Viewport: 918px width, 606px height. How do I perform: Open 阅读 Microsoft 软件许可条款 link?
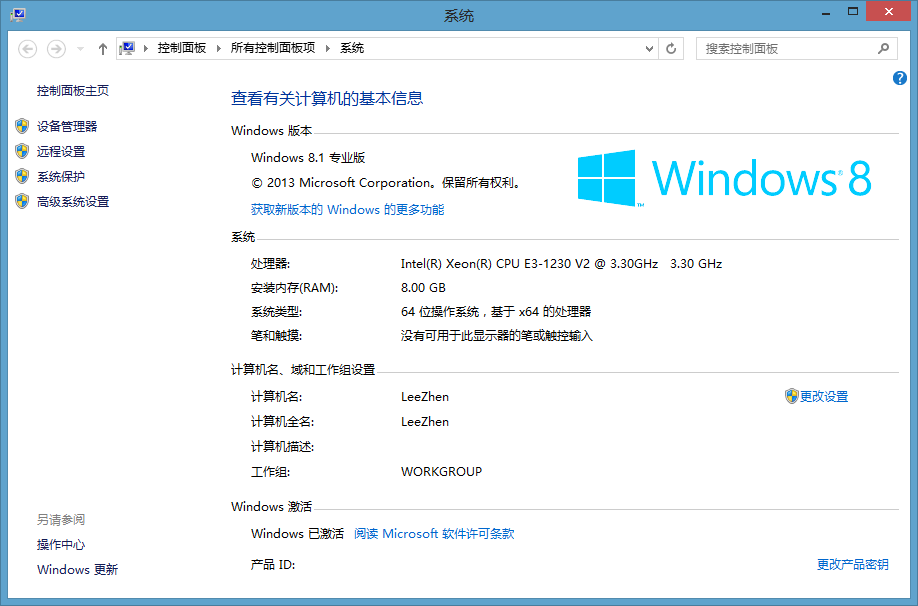click(x=434, y=533)
